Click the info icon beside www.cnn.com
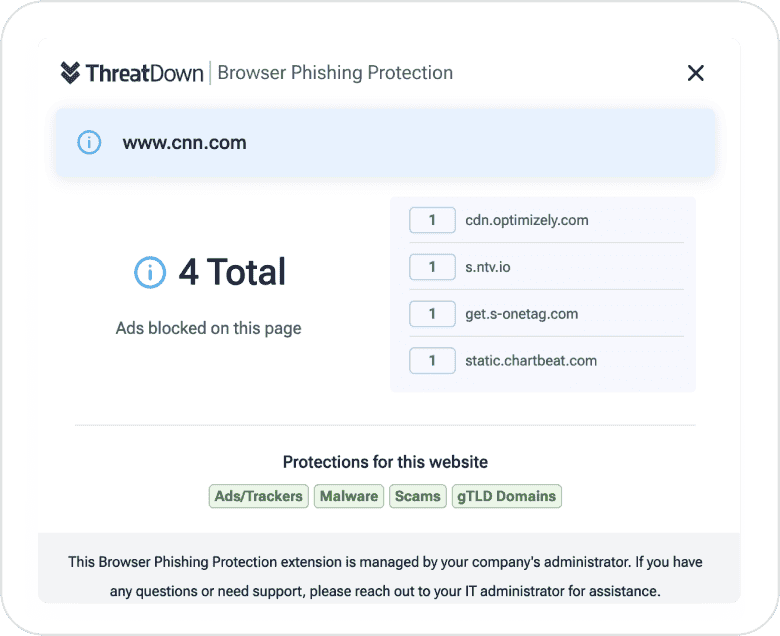The height and width of the screenshot is (636, 780). coord(89,143)
